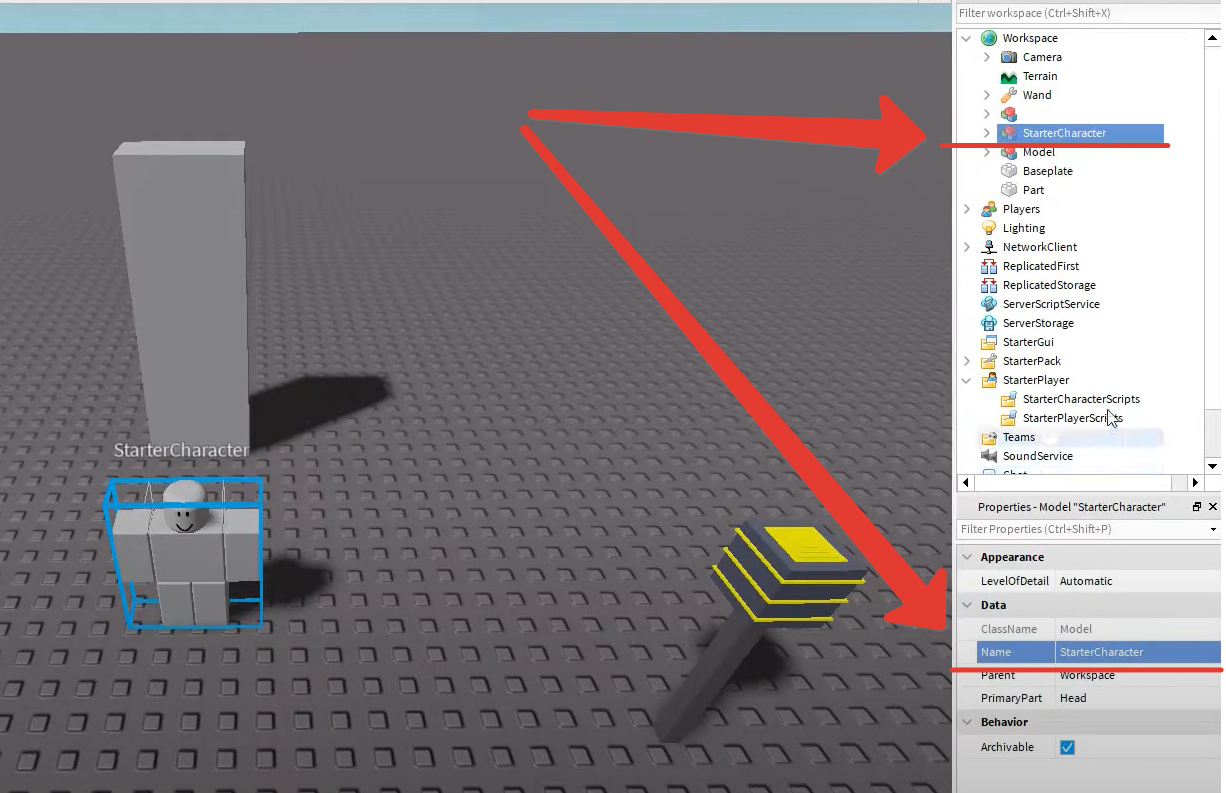
Task: Expand the Model node arrow
Action: 987,152
